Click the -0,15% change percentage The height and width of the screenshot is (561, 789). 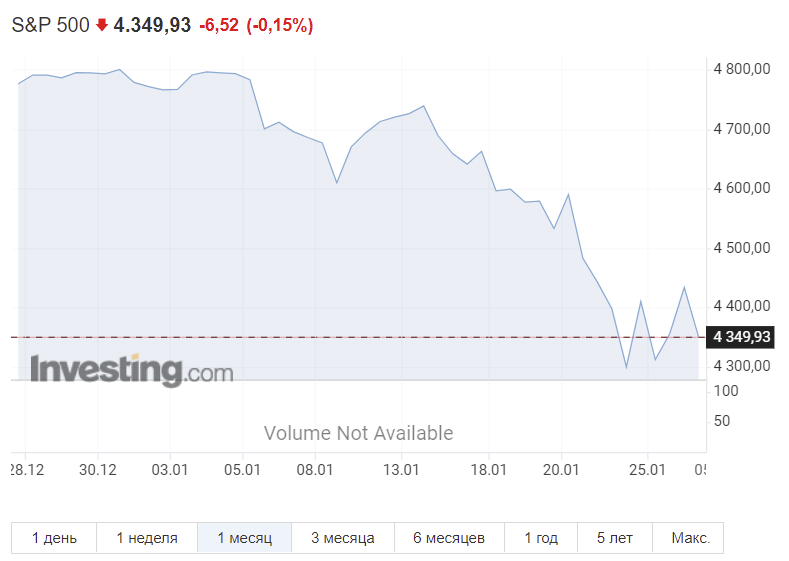[x=280, y=25]
